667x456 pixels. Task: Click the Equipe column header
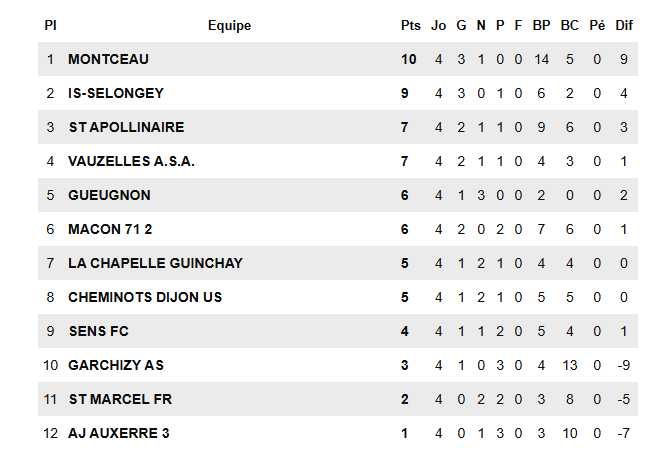point(229,25)
